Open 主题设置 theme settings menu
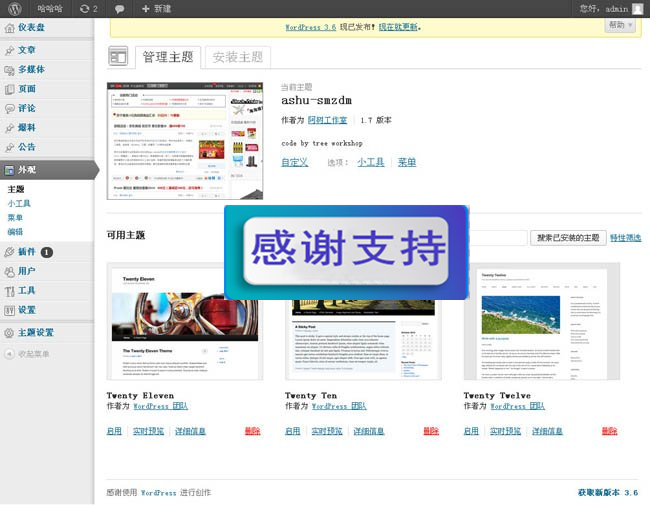The height and width of the screenshot is (505, 650). tap(36, 333)
